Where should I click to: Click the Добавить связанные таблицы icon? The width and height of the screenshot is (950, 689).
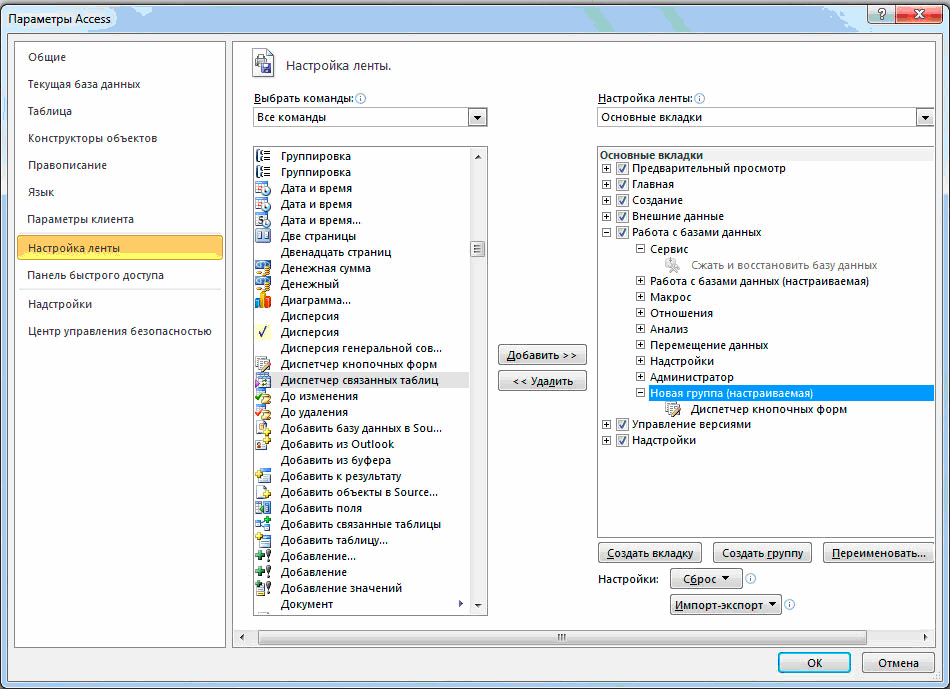tap(263, 524)
